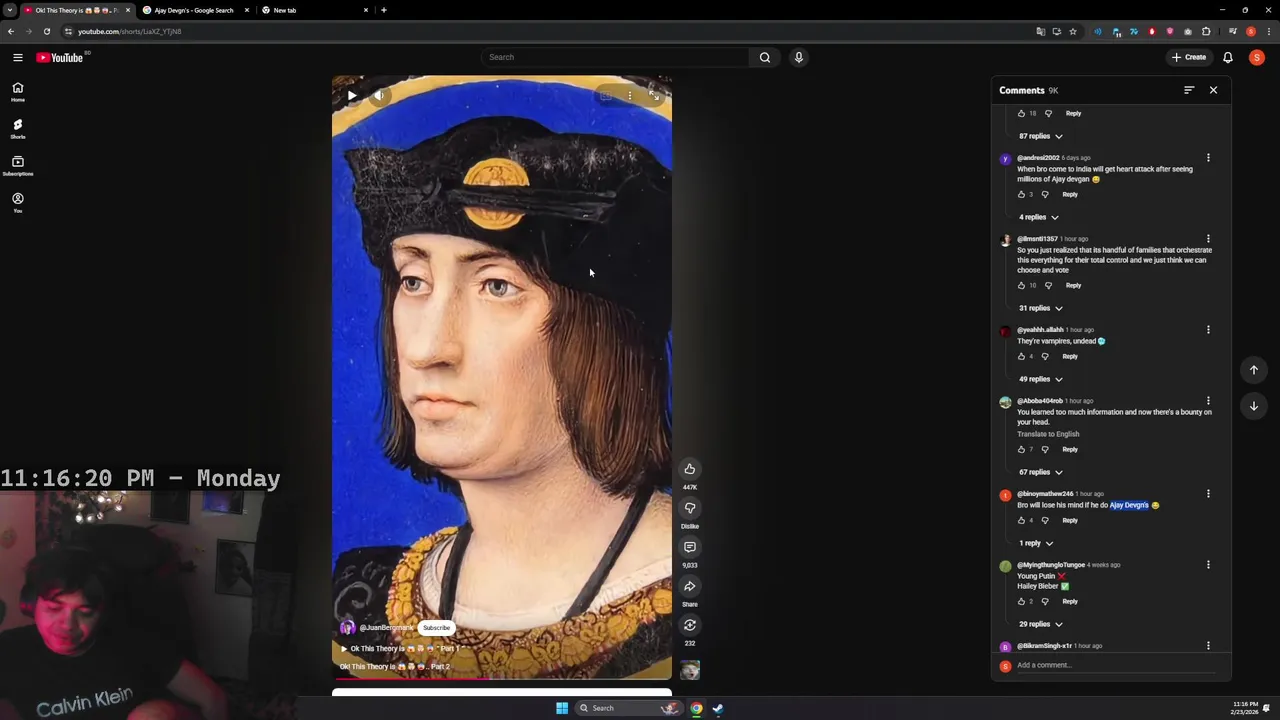Bookmark this page with the star

coord(1073,31)
